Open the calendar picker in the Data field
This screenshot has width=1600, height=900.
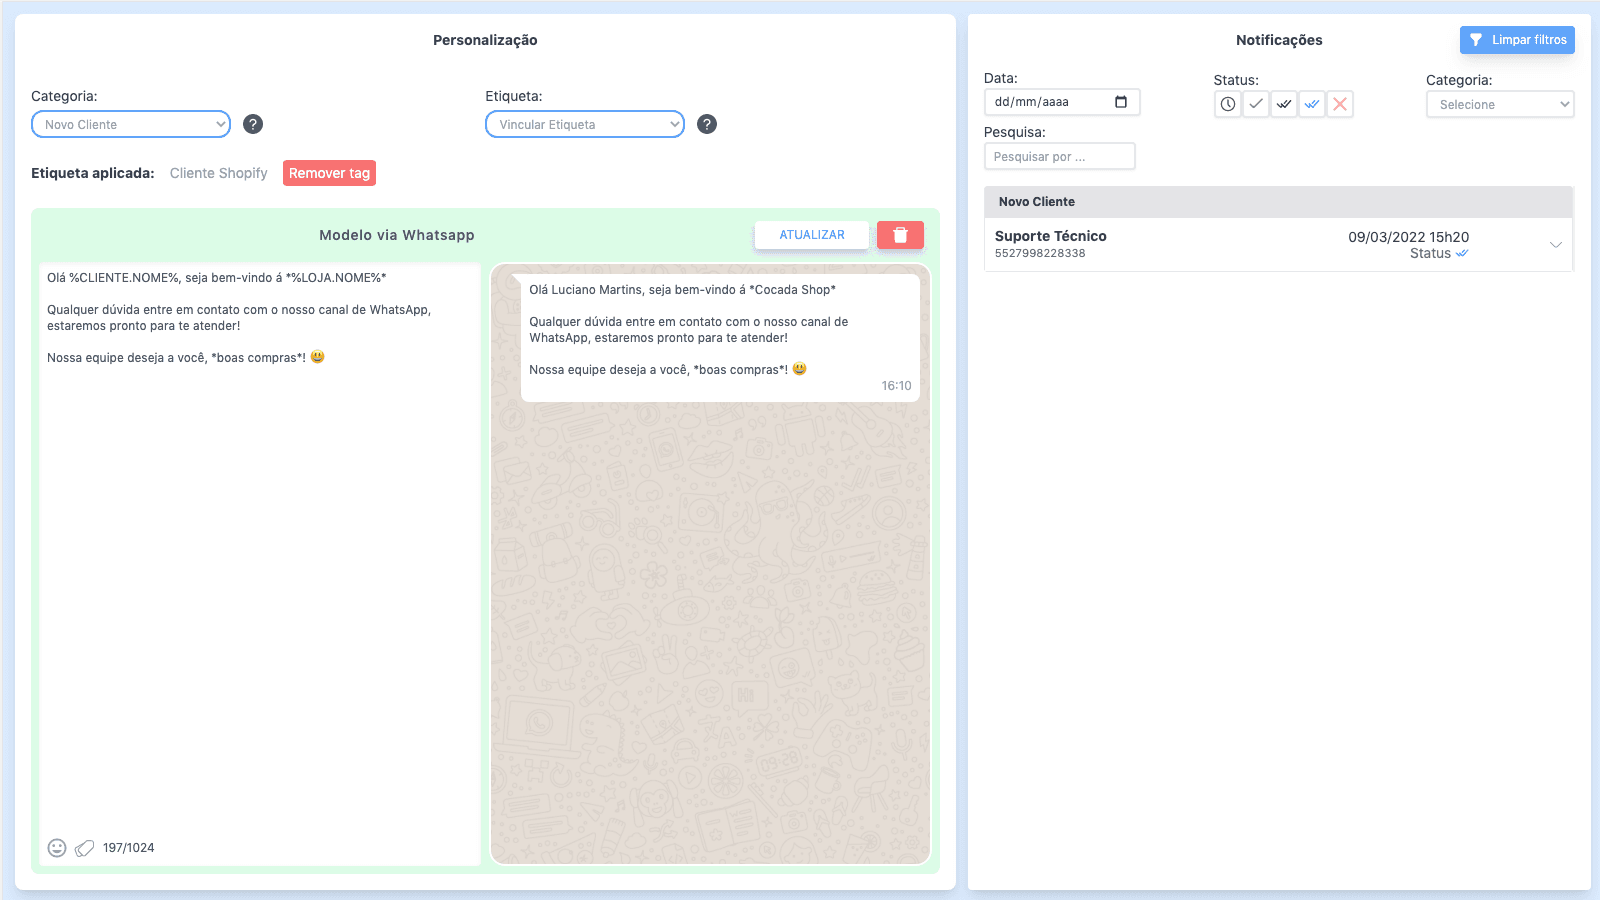tap(1121, 102)
